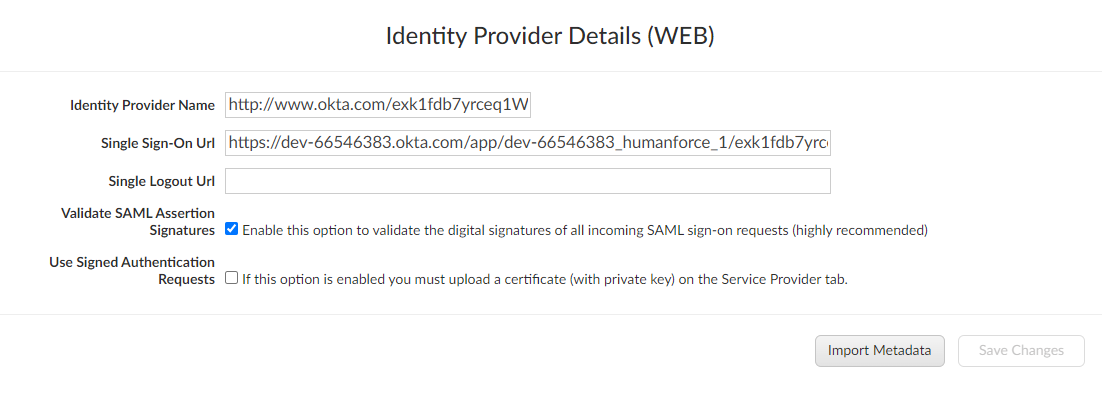Uncheck Validate SAML Assertion Signatures checkbox

pyautogui.click(x=232, y=229)
